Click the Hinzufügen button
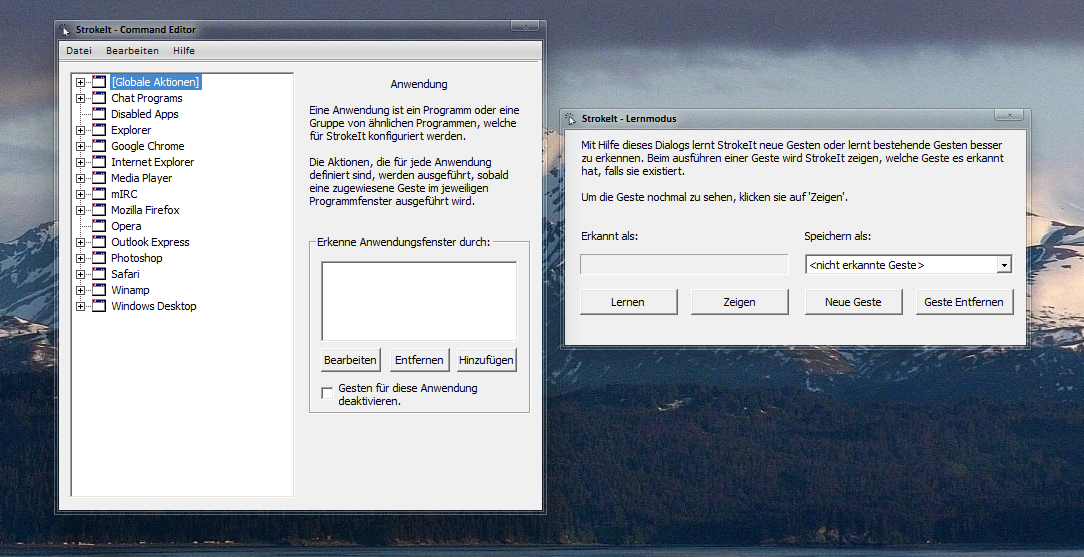This screenshot has height=557, width=1084. pos(487,360)
